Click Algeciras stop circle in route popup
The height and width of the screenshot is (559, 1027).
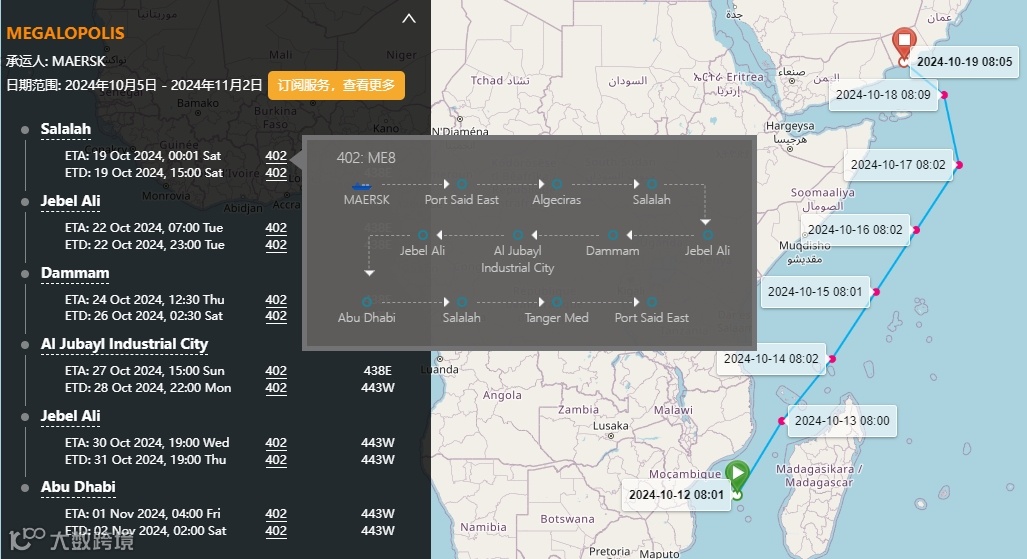tap(557, 184)
